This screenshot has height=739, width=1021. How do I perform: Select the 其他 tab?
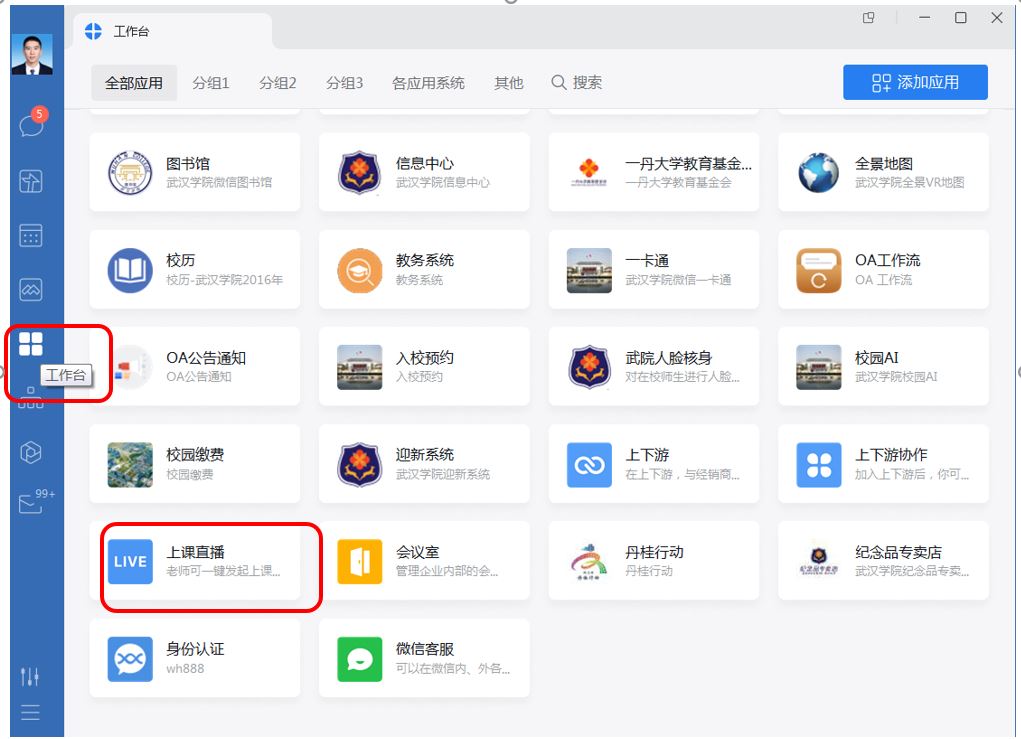click(x=508, y=83)
